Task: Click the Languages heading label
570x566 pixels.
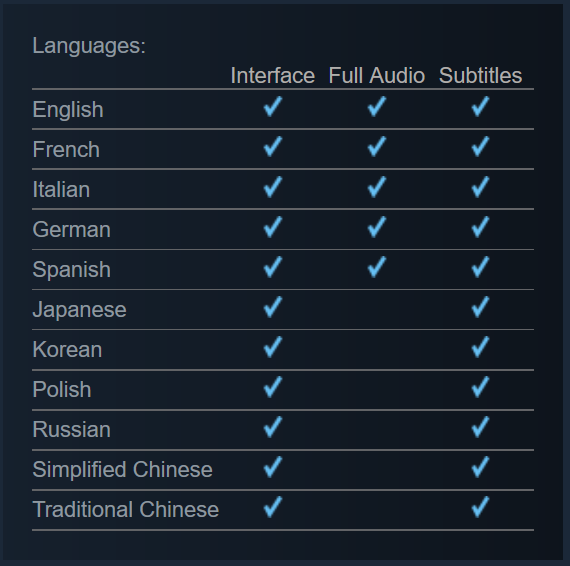Action: click(x=89, y=46)
